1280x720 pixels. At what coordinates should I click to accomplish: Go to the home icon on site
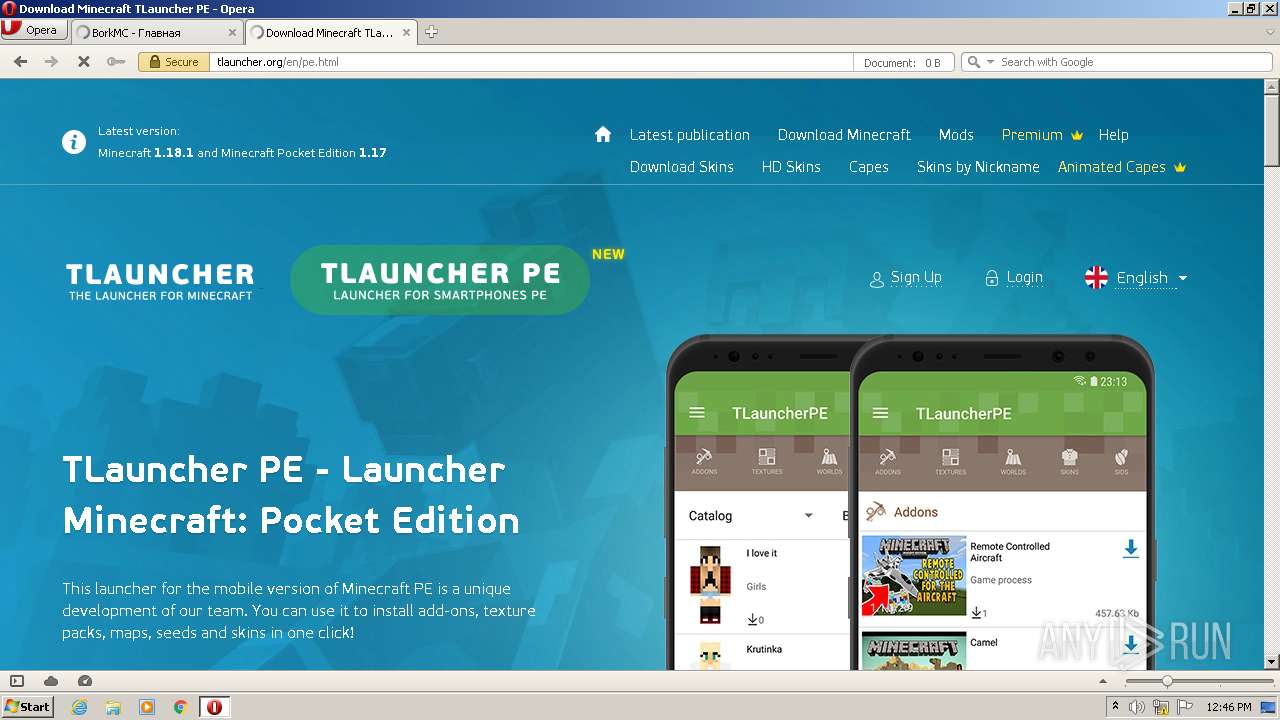pyautogui.click(x=602, y=134)
